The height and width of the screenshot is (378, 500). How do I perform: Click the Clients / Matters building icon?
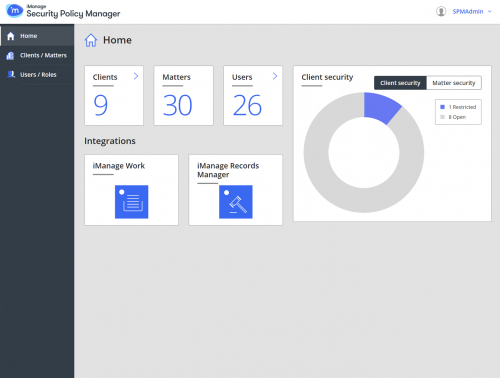tap(10, 55)
